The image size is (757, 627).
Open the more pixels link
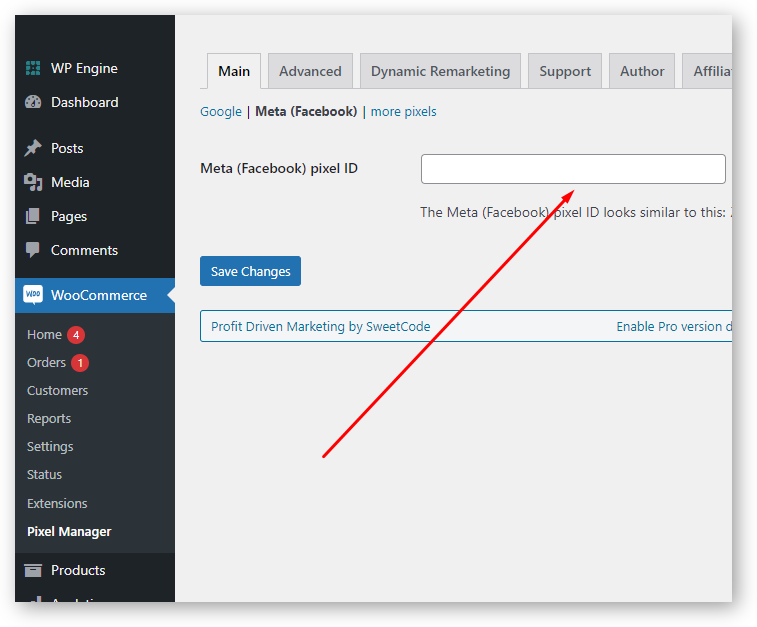pyautogui.click(x=404, y=111)
